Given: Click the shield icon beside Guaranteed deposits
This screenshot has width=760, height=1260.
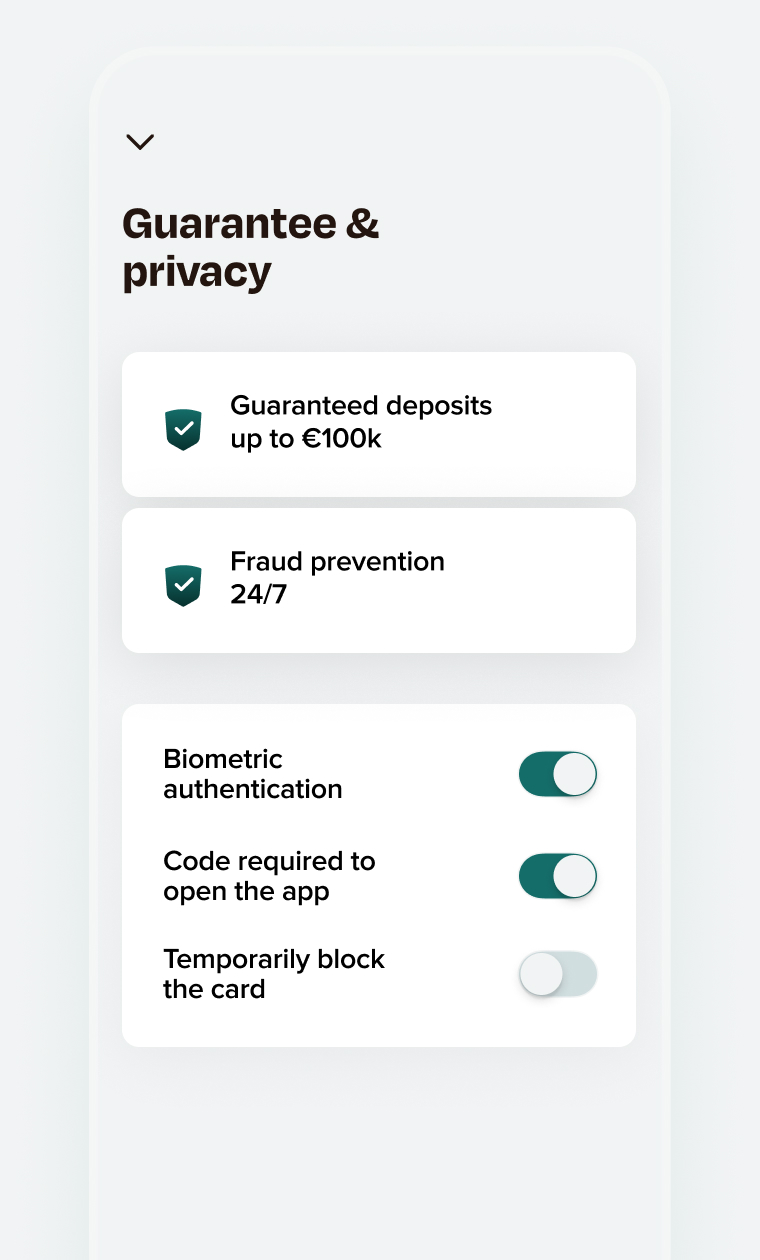Looking at the screenshot, I should [x=183, y=429].
